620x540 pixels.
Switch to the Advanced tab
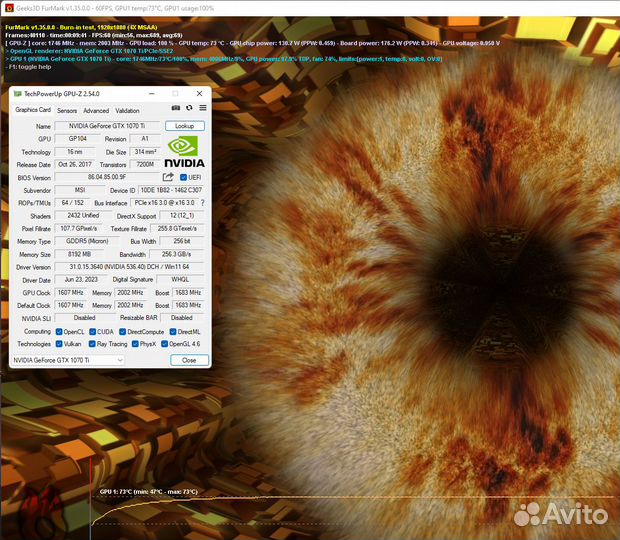pyautogui.click(x=96, y=110)
